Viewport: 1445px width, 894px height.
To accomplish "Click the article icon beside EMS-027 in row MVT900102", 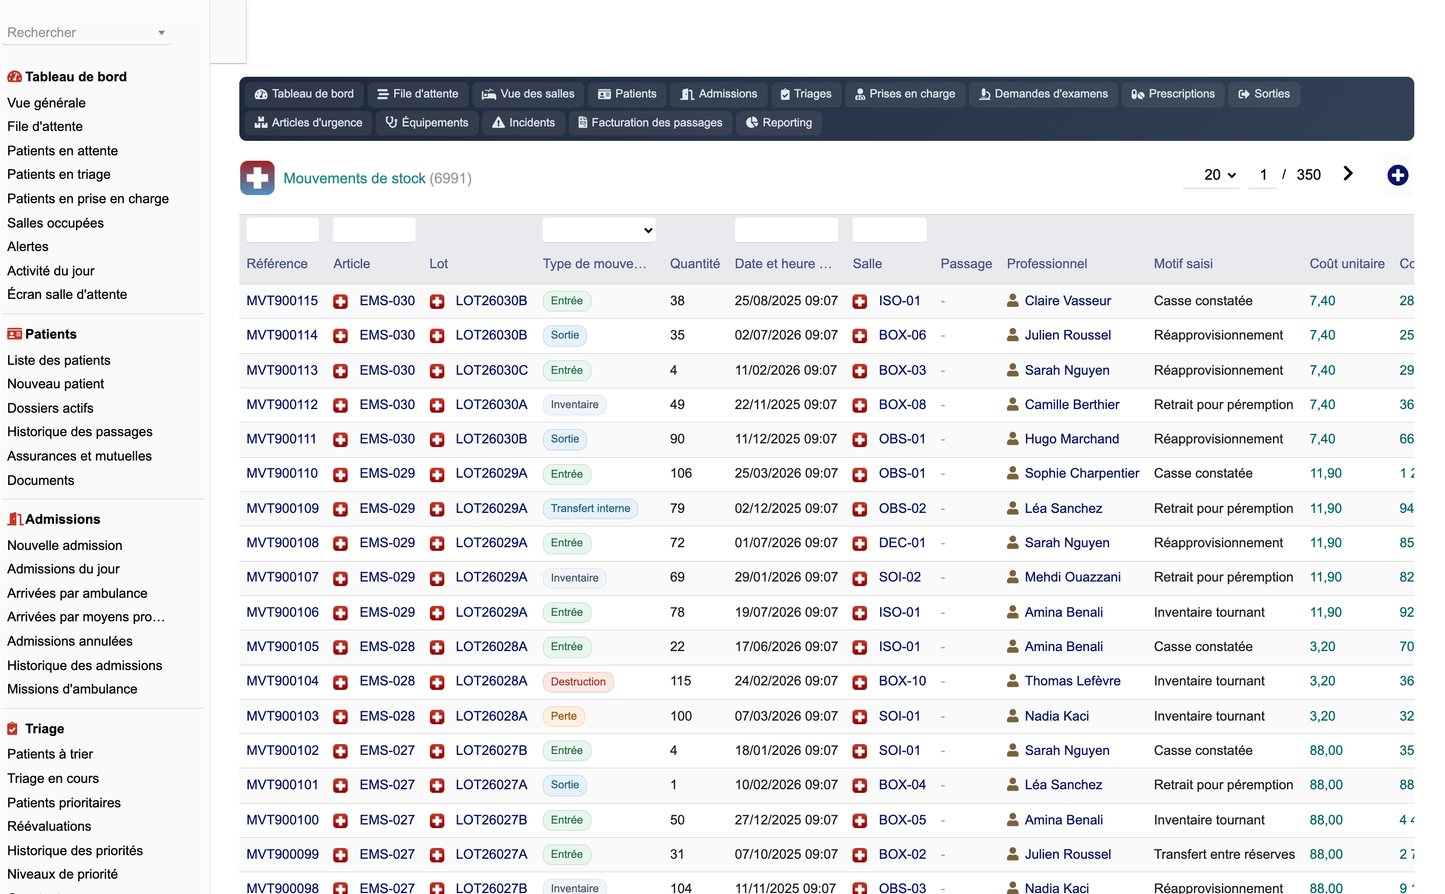I will (x=340, y=751).
